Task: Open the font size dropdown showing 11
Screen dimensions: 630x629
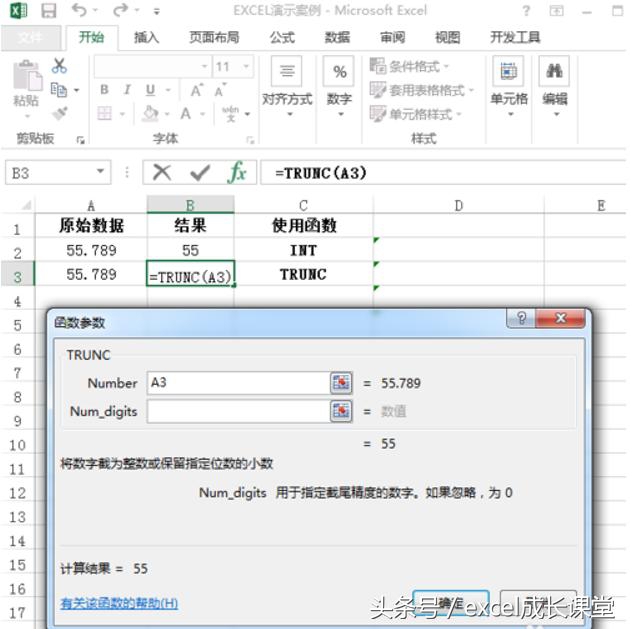Action: [246, 66]
